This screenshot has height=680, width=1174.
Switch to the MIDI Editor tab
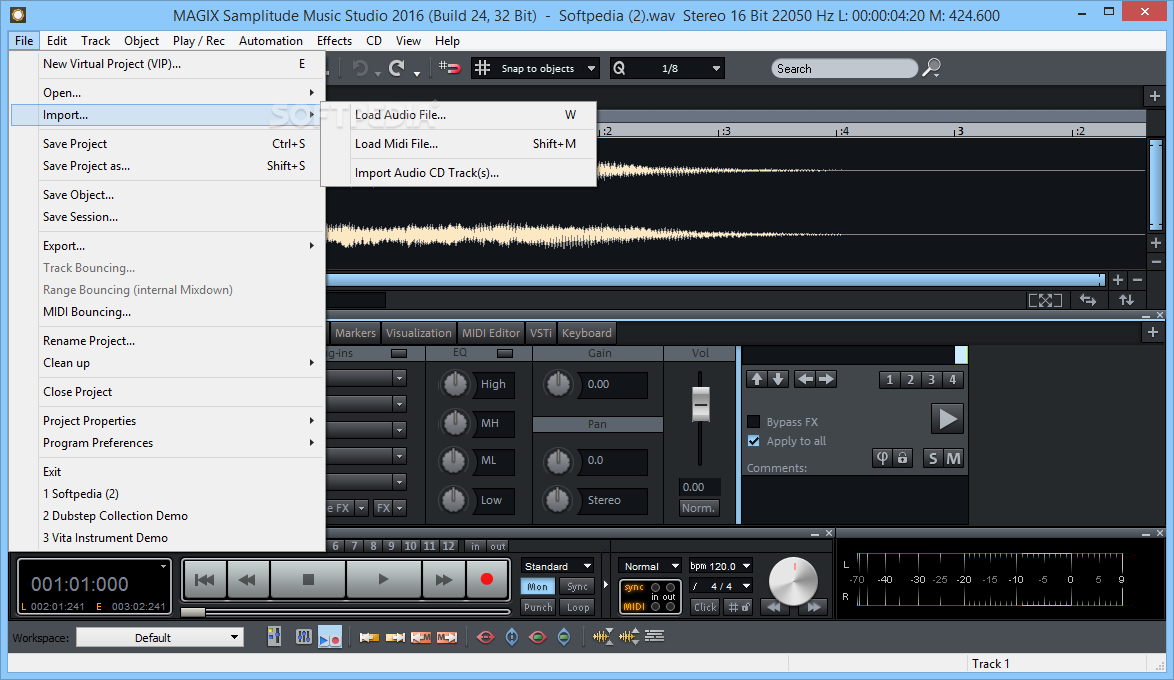(x=490, y=333)
